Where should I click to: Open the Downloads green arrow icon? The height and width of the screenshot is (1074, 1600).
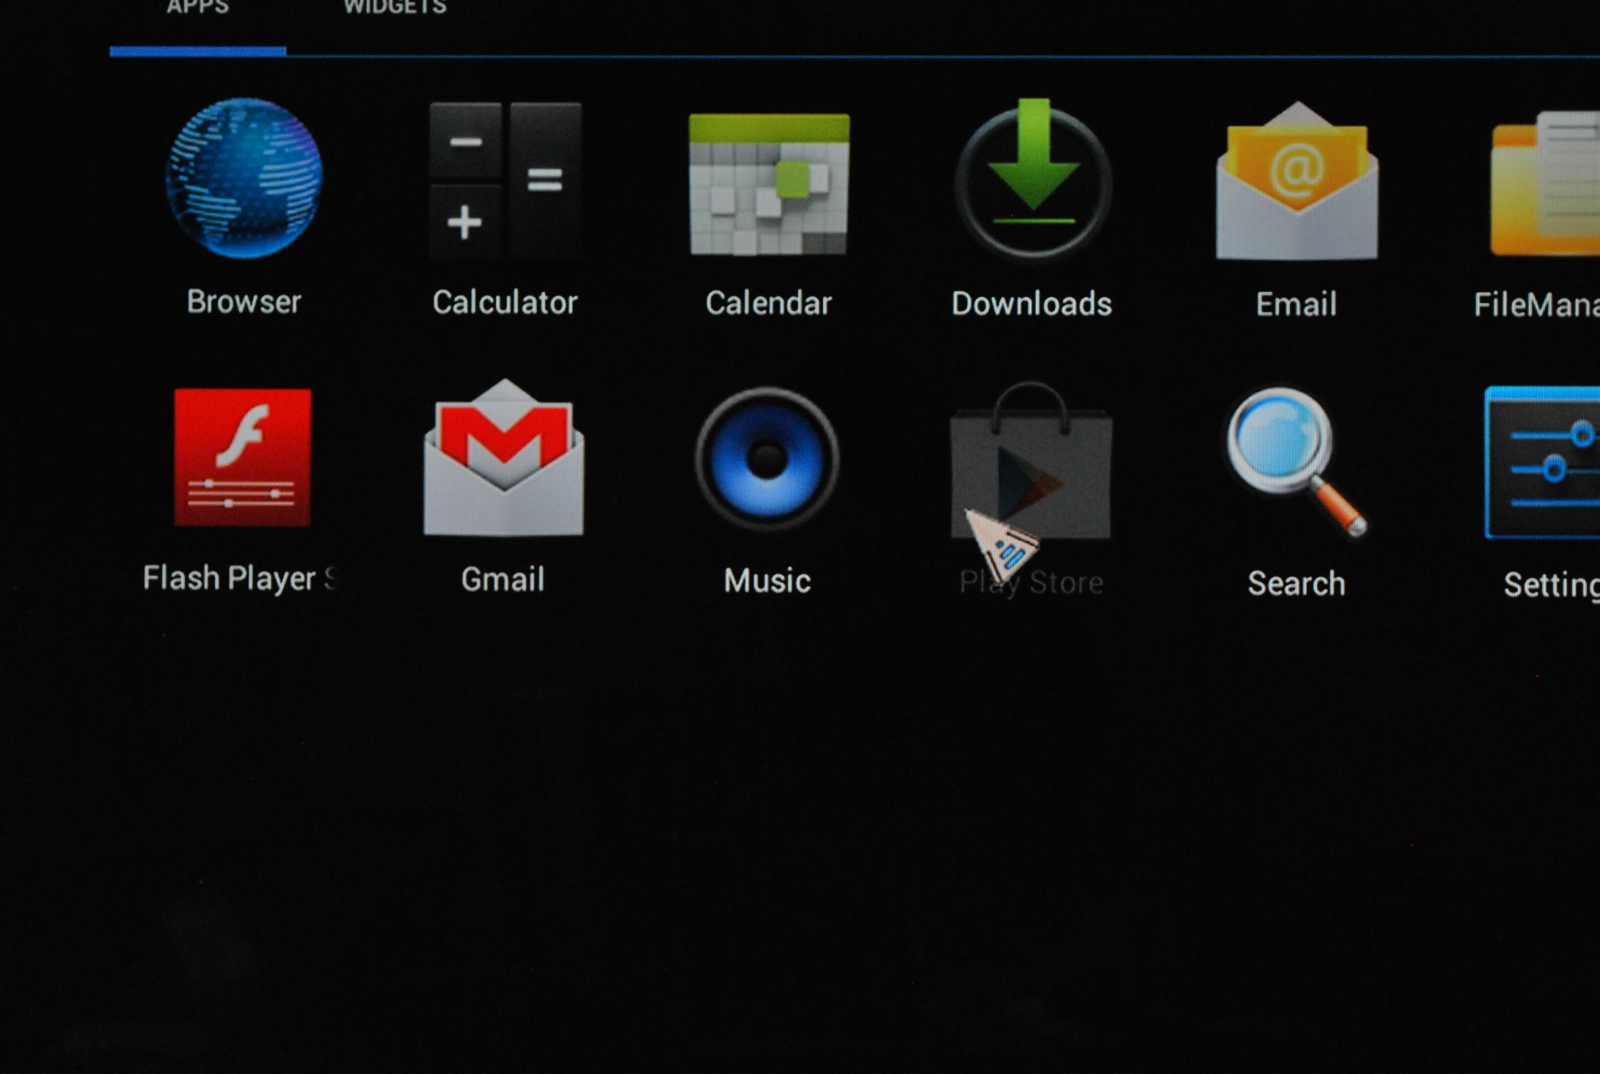pyautogui.click(x=1033, y=180)
